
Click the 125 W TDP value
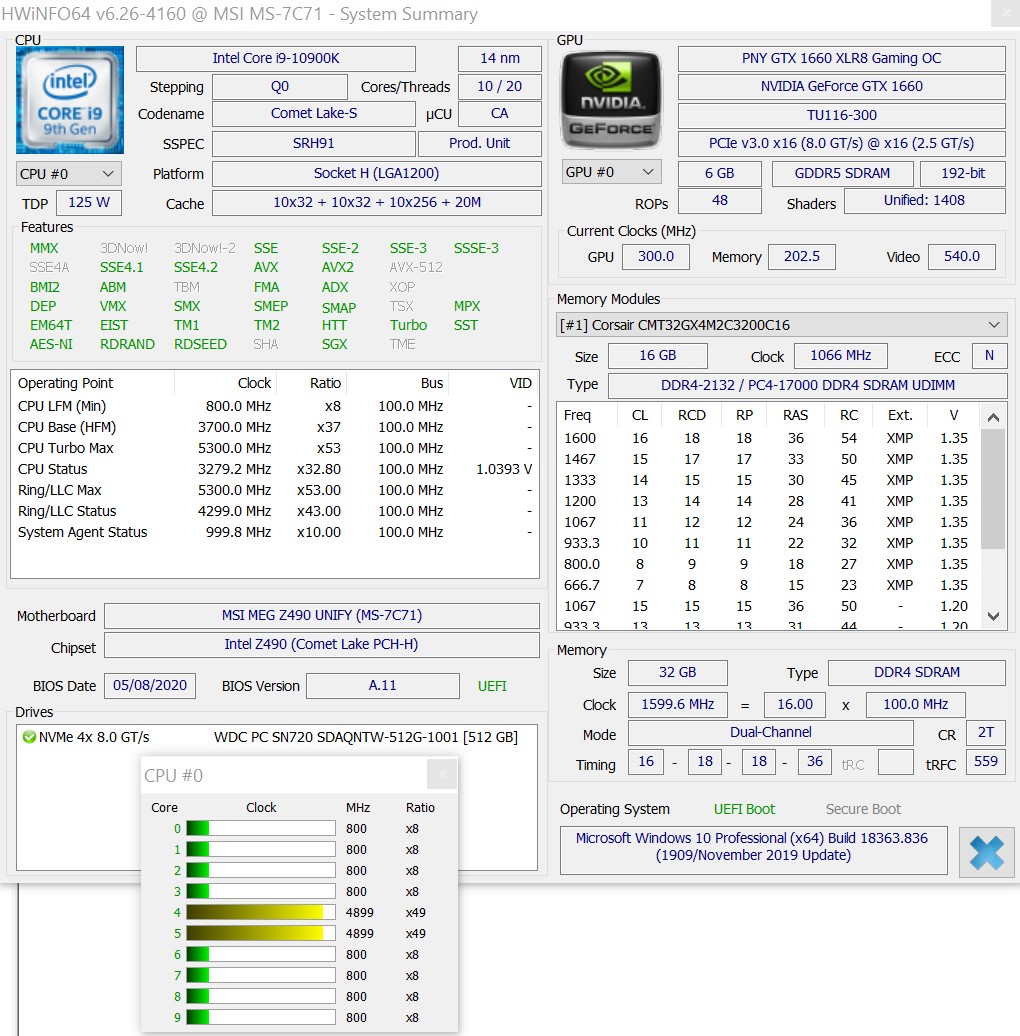89,202
